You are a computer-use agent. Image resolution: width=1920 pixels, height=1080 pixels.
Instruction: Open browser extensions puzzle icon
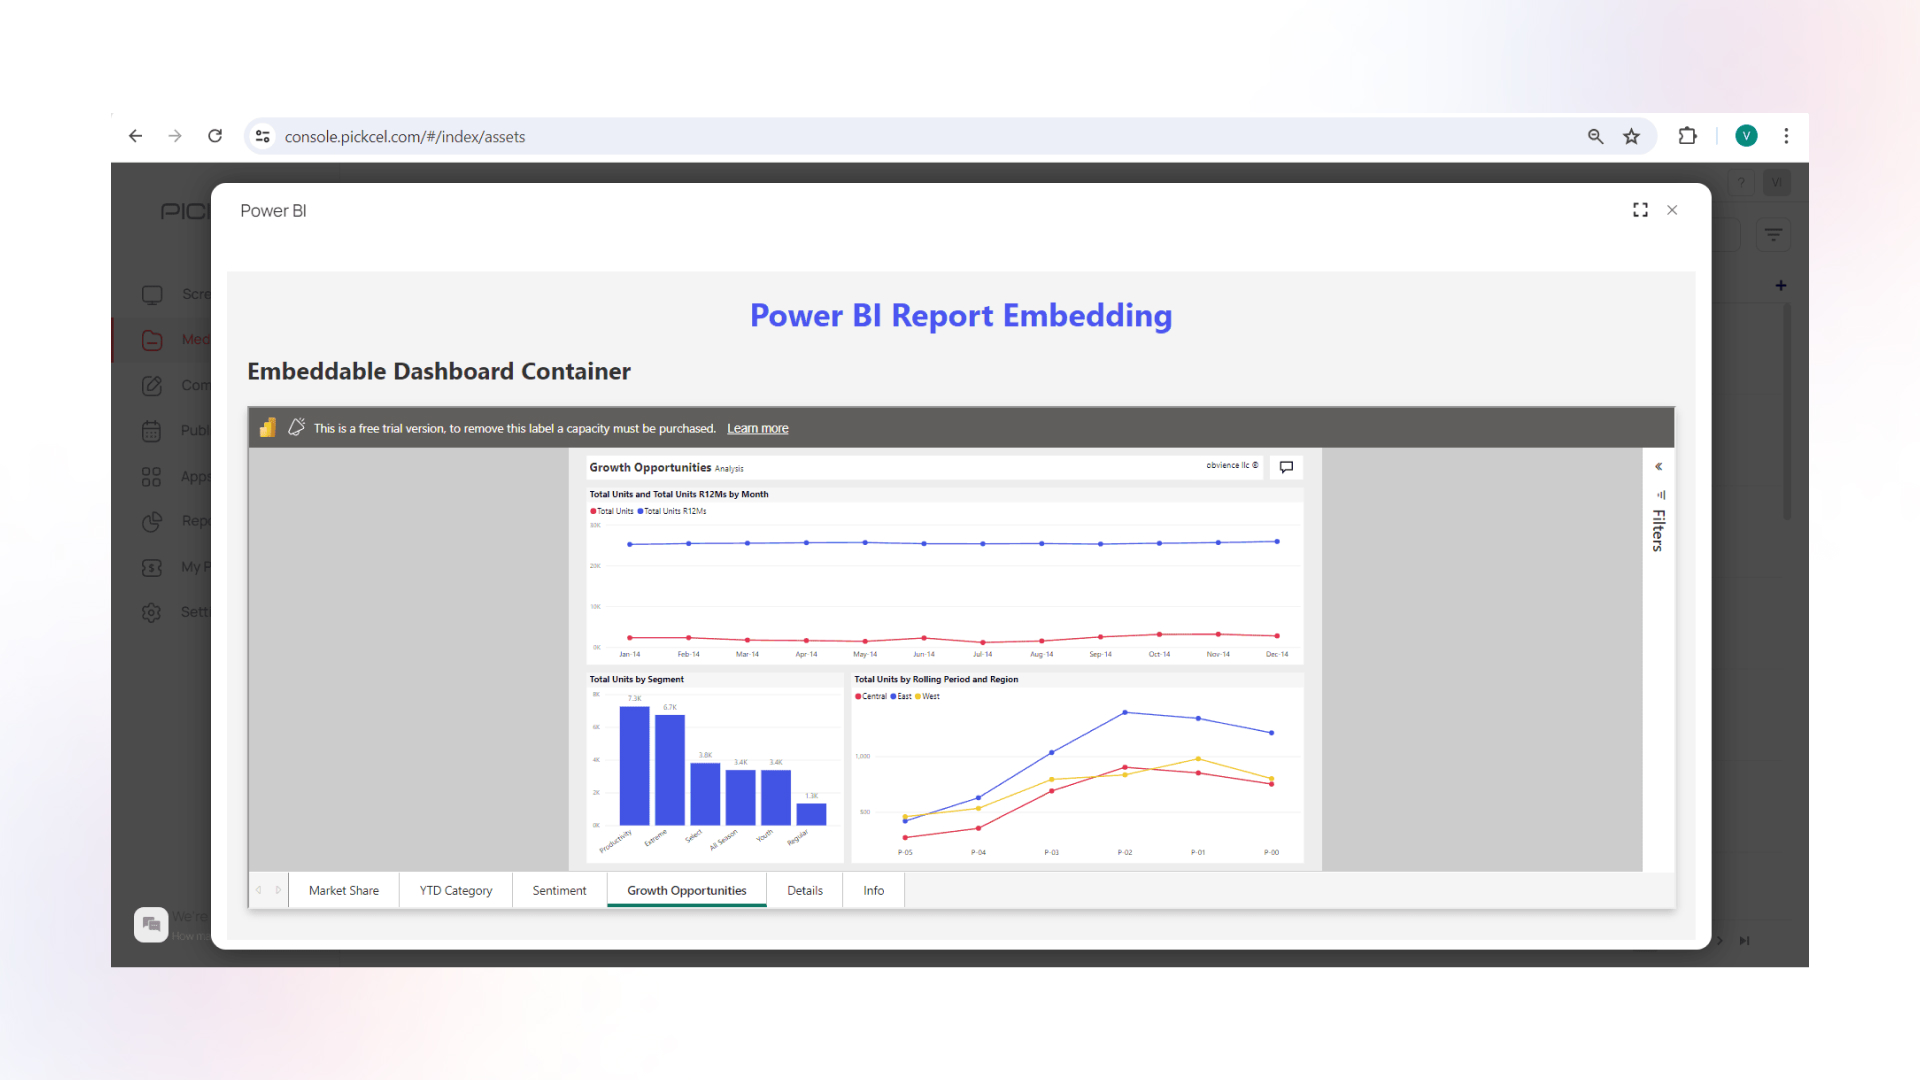(x=1688, y=136)
